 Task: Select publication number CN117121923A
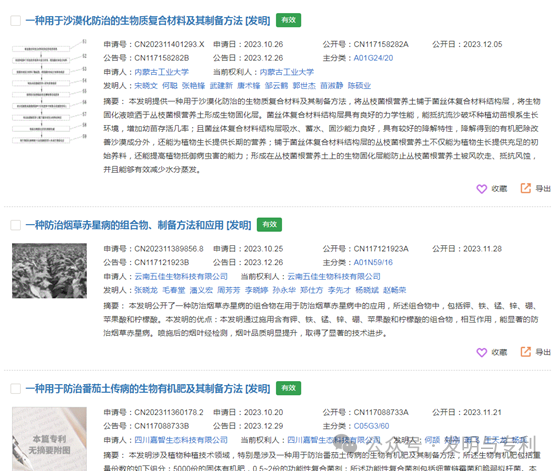(381, 249)
